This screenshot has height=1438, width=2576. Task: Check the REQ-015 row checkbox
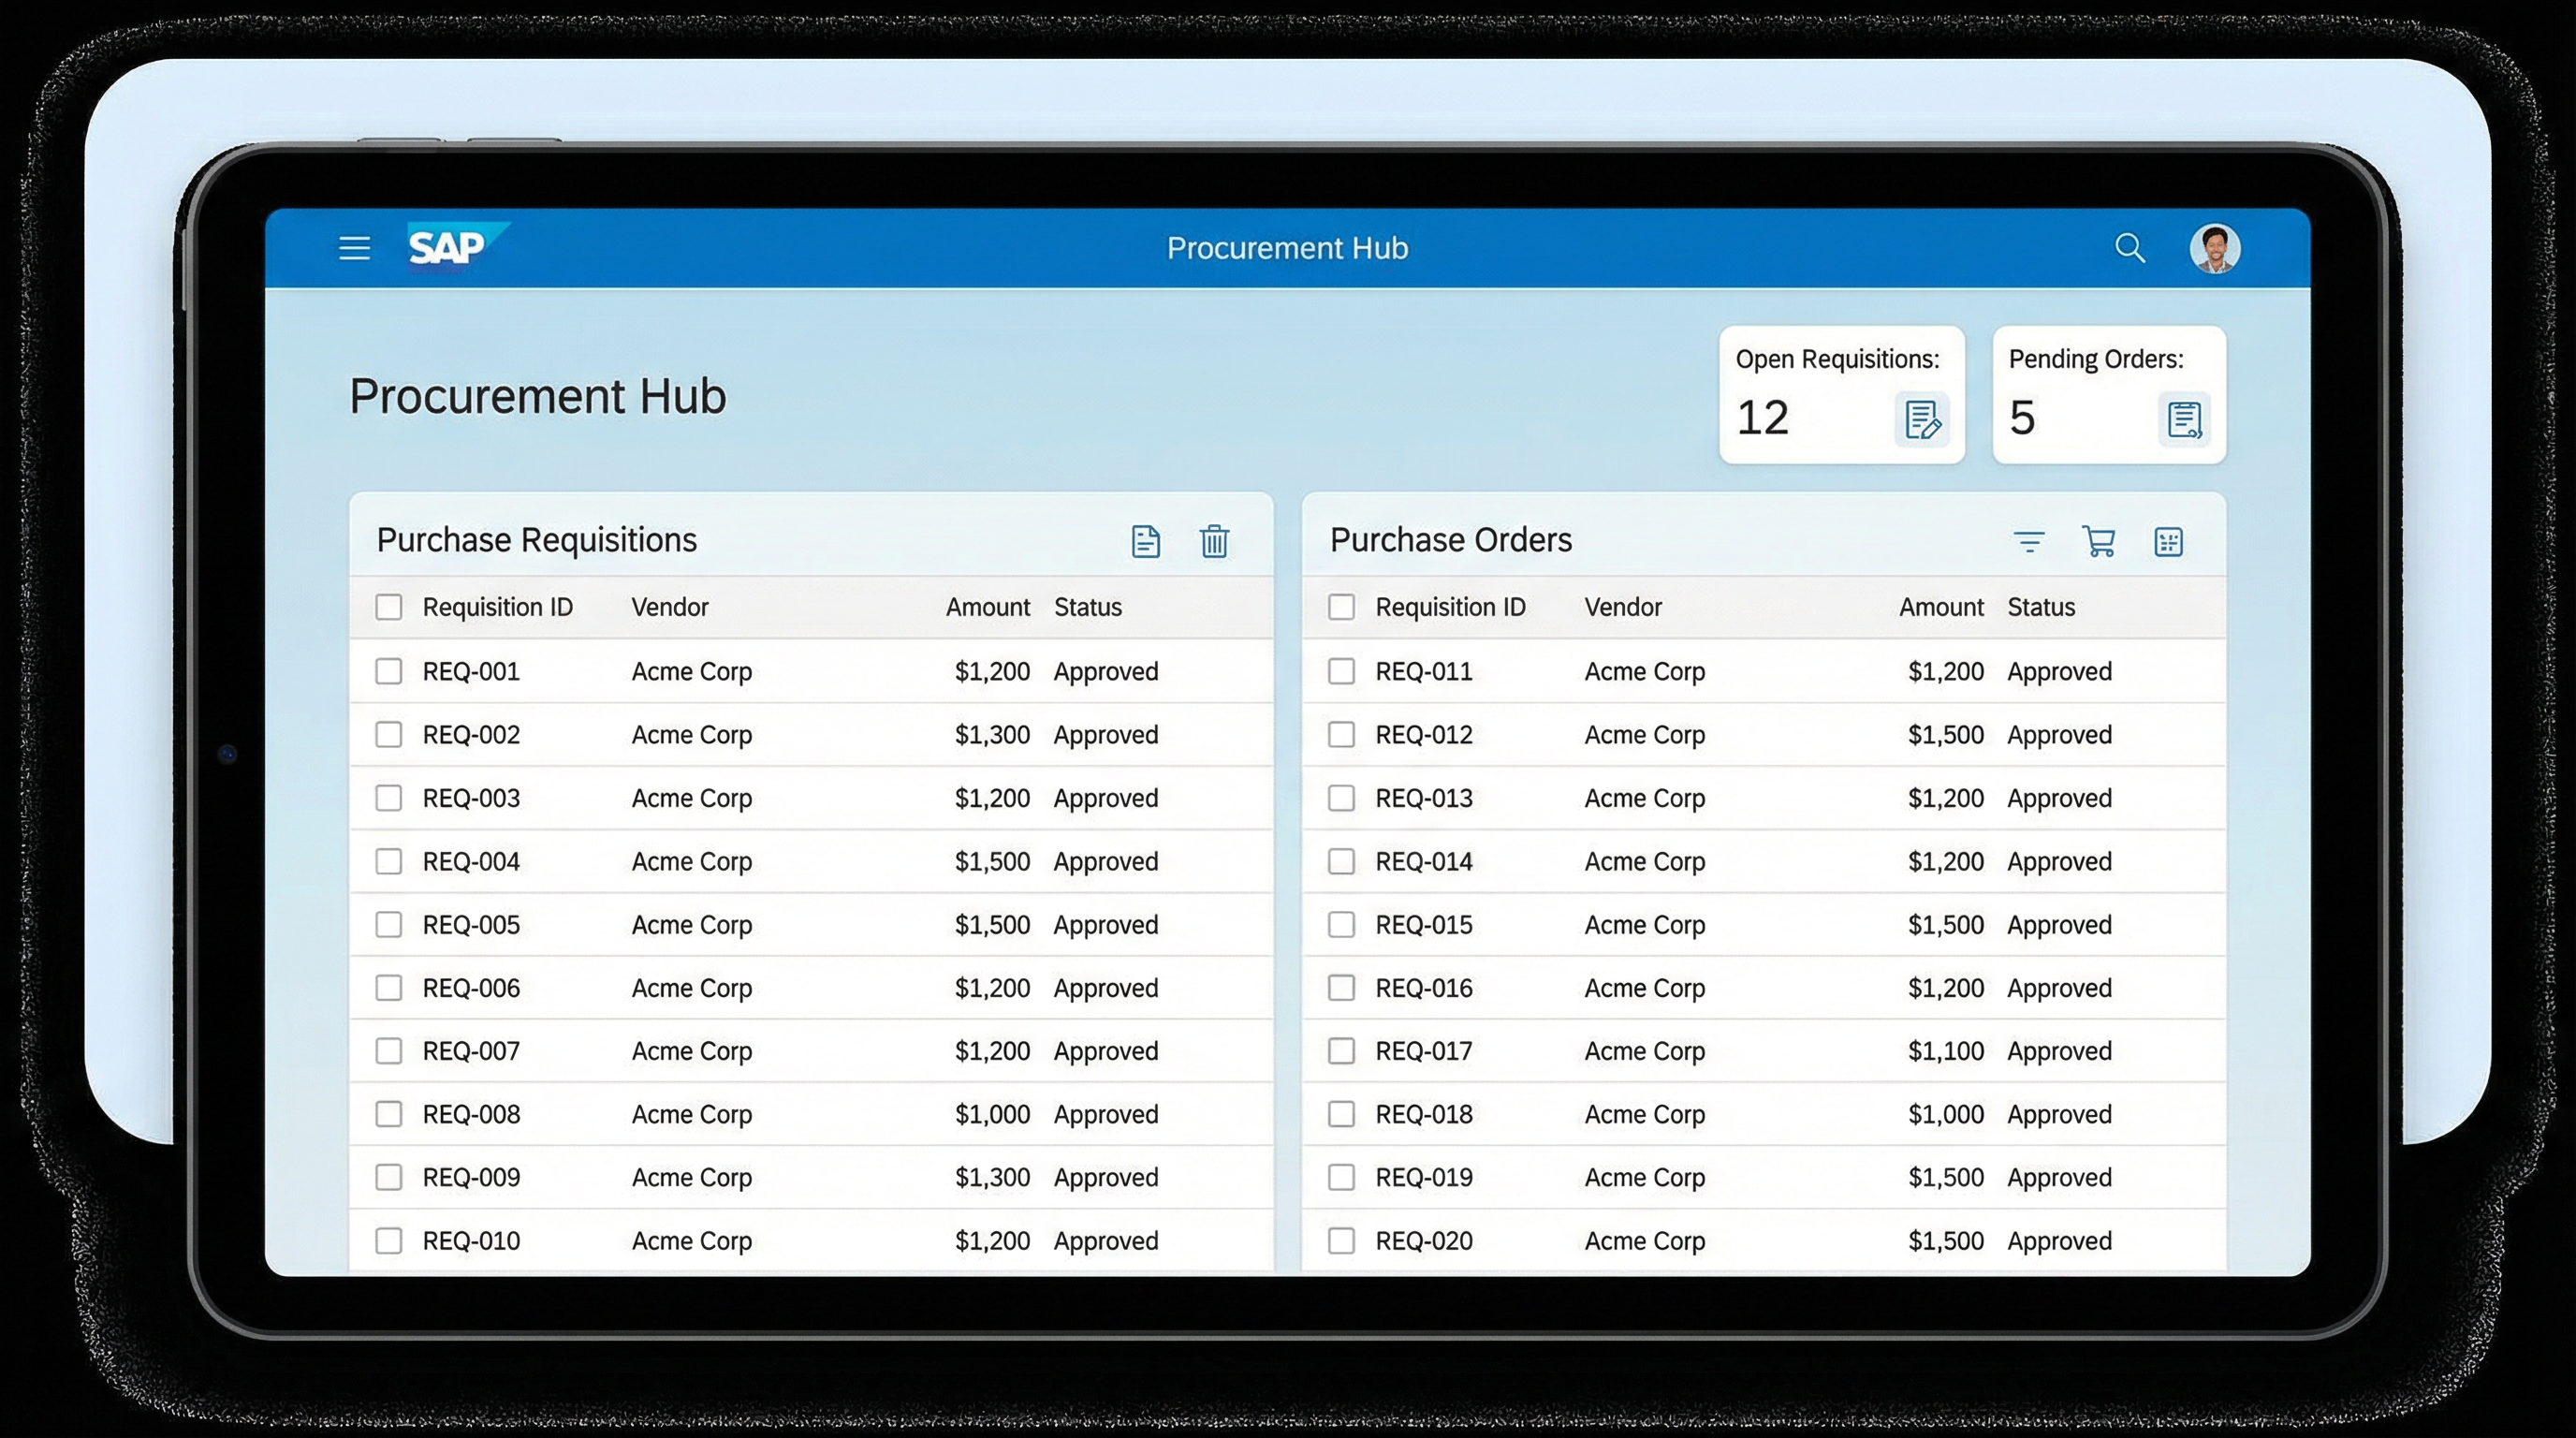pos(1341,925)
